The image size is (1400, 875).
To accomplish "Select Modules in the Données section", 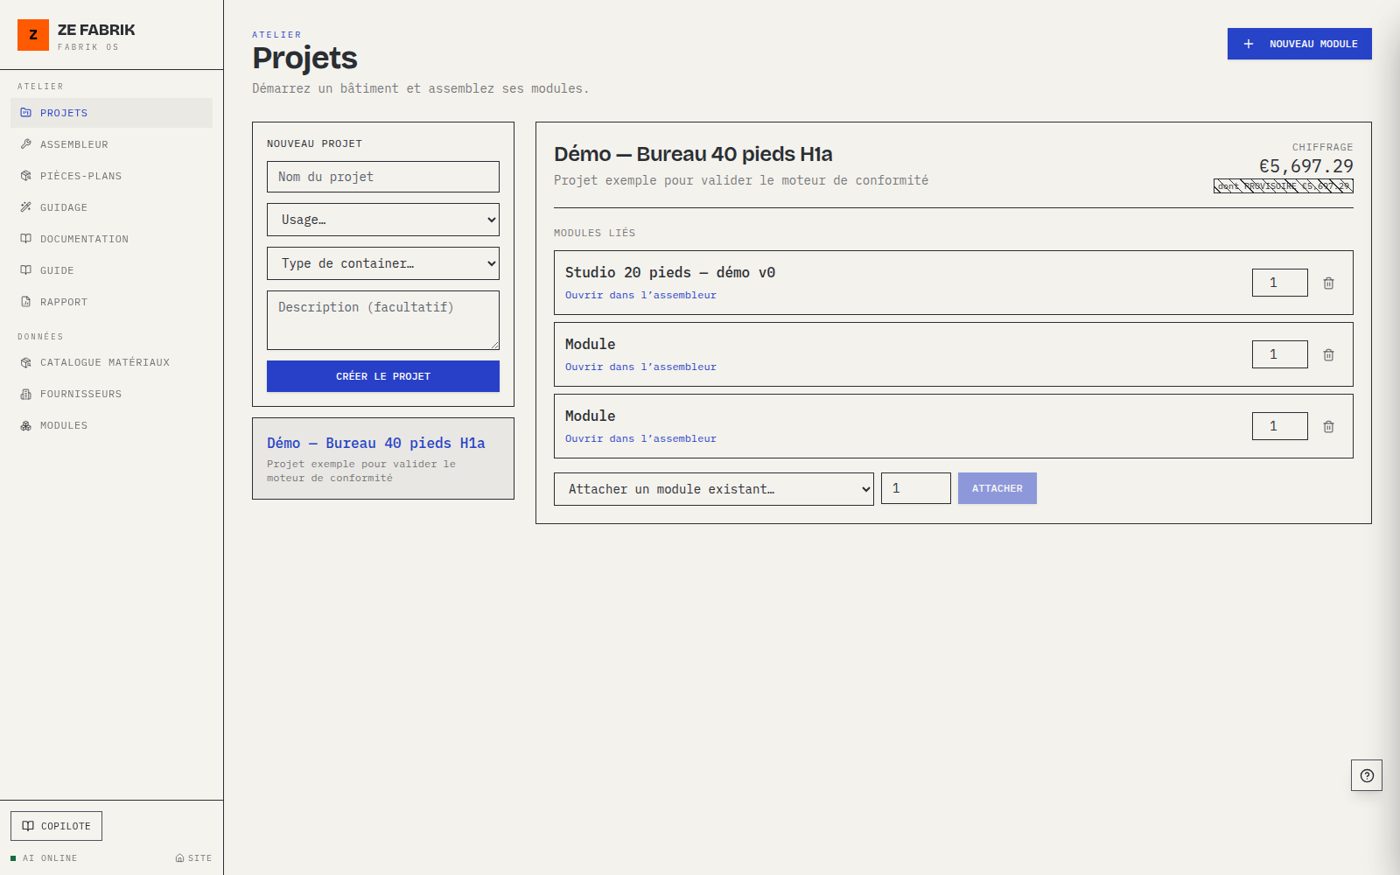I will (x=112, y=425).
